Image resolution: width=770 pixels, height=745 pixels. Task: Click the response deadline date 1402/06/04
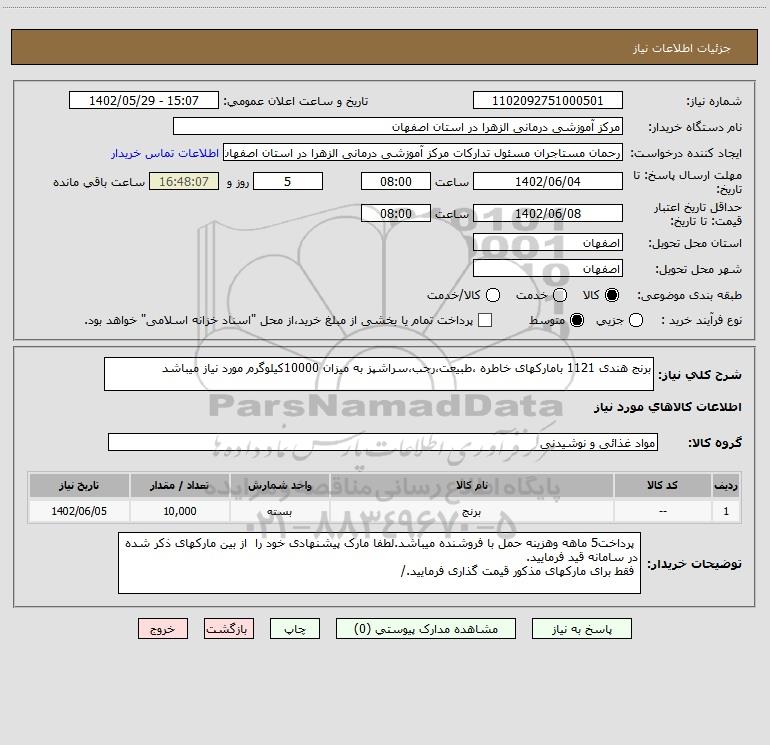click(x=548, y=181)
